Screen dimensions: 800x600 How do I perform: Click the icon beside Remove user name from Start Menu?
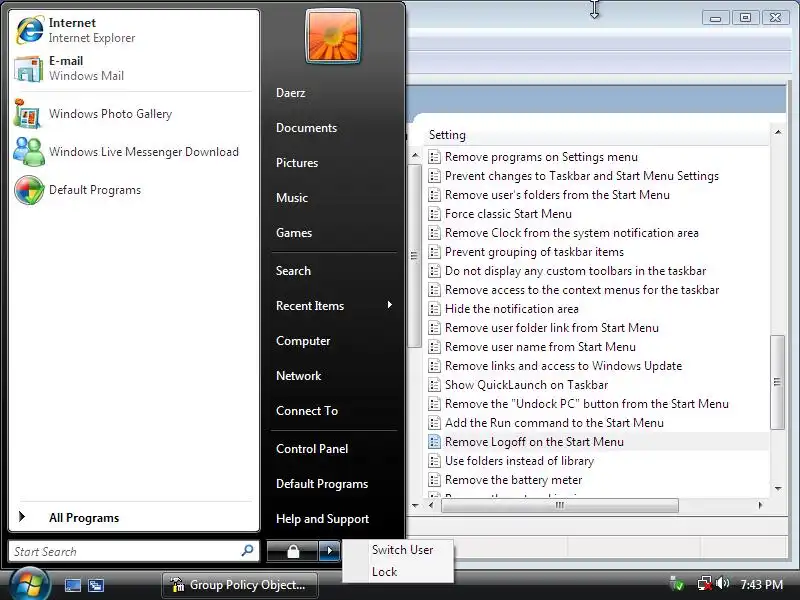[434, 347]
